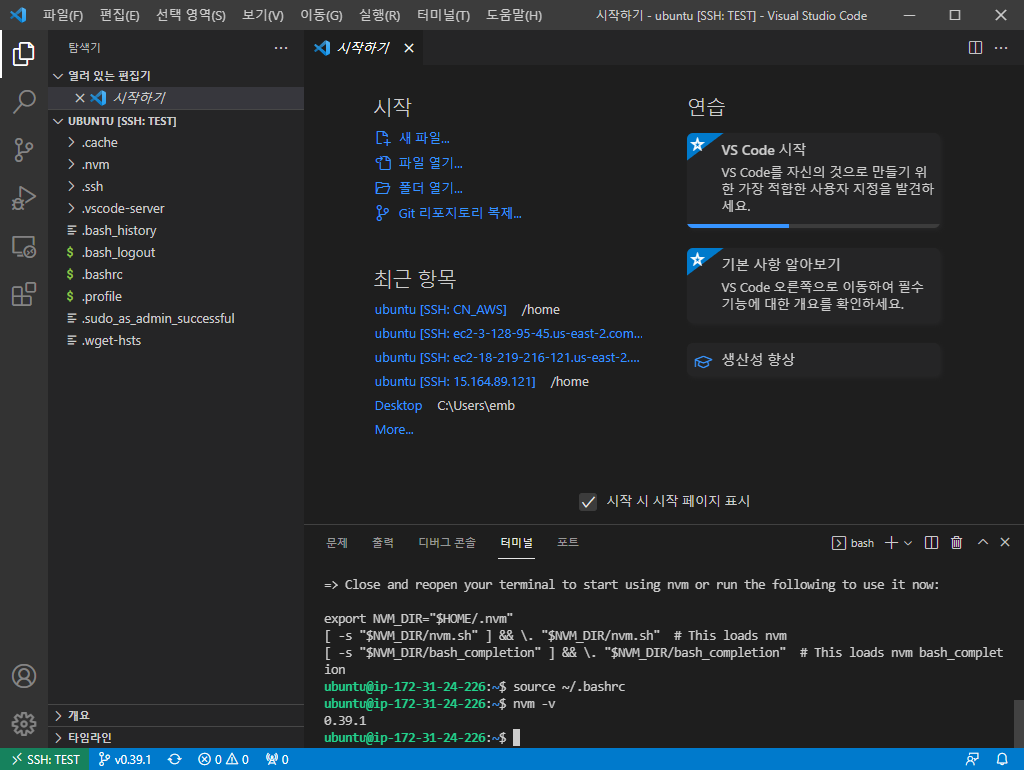Image resolution: width=1024 pixels, height=770 pixels.
Task: Kill terminal with trash icon
Action: coord(957,543)
